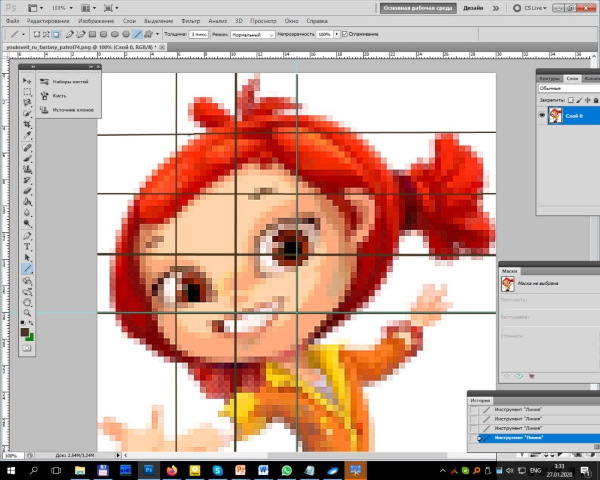Select the Move tool
Image resolution: width=600 pixels, height=480 pixels.
[27, 81]
